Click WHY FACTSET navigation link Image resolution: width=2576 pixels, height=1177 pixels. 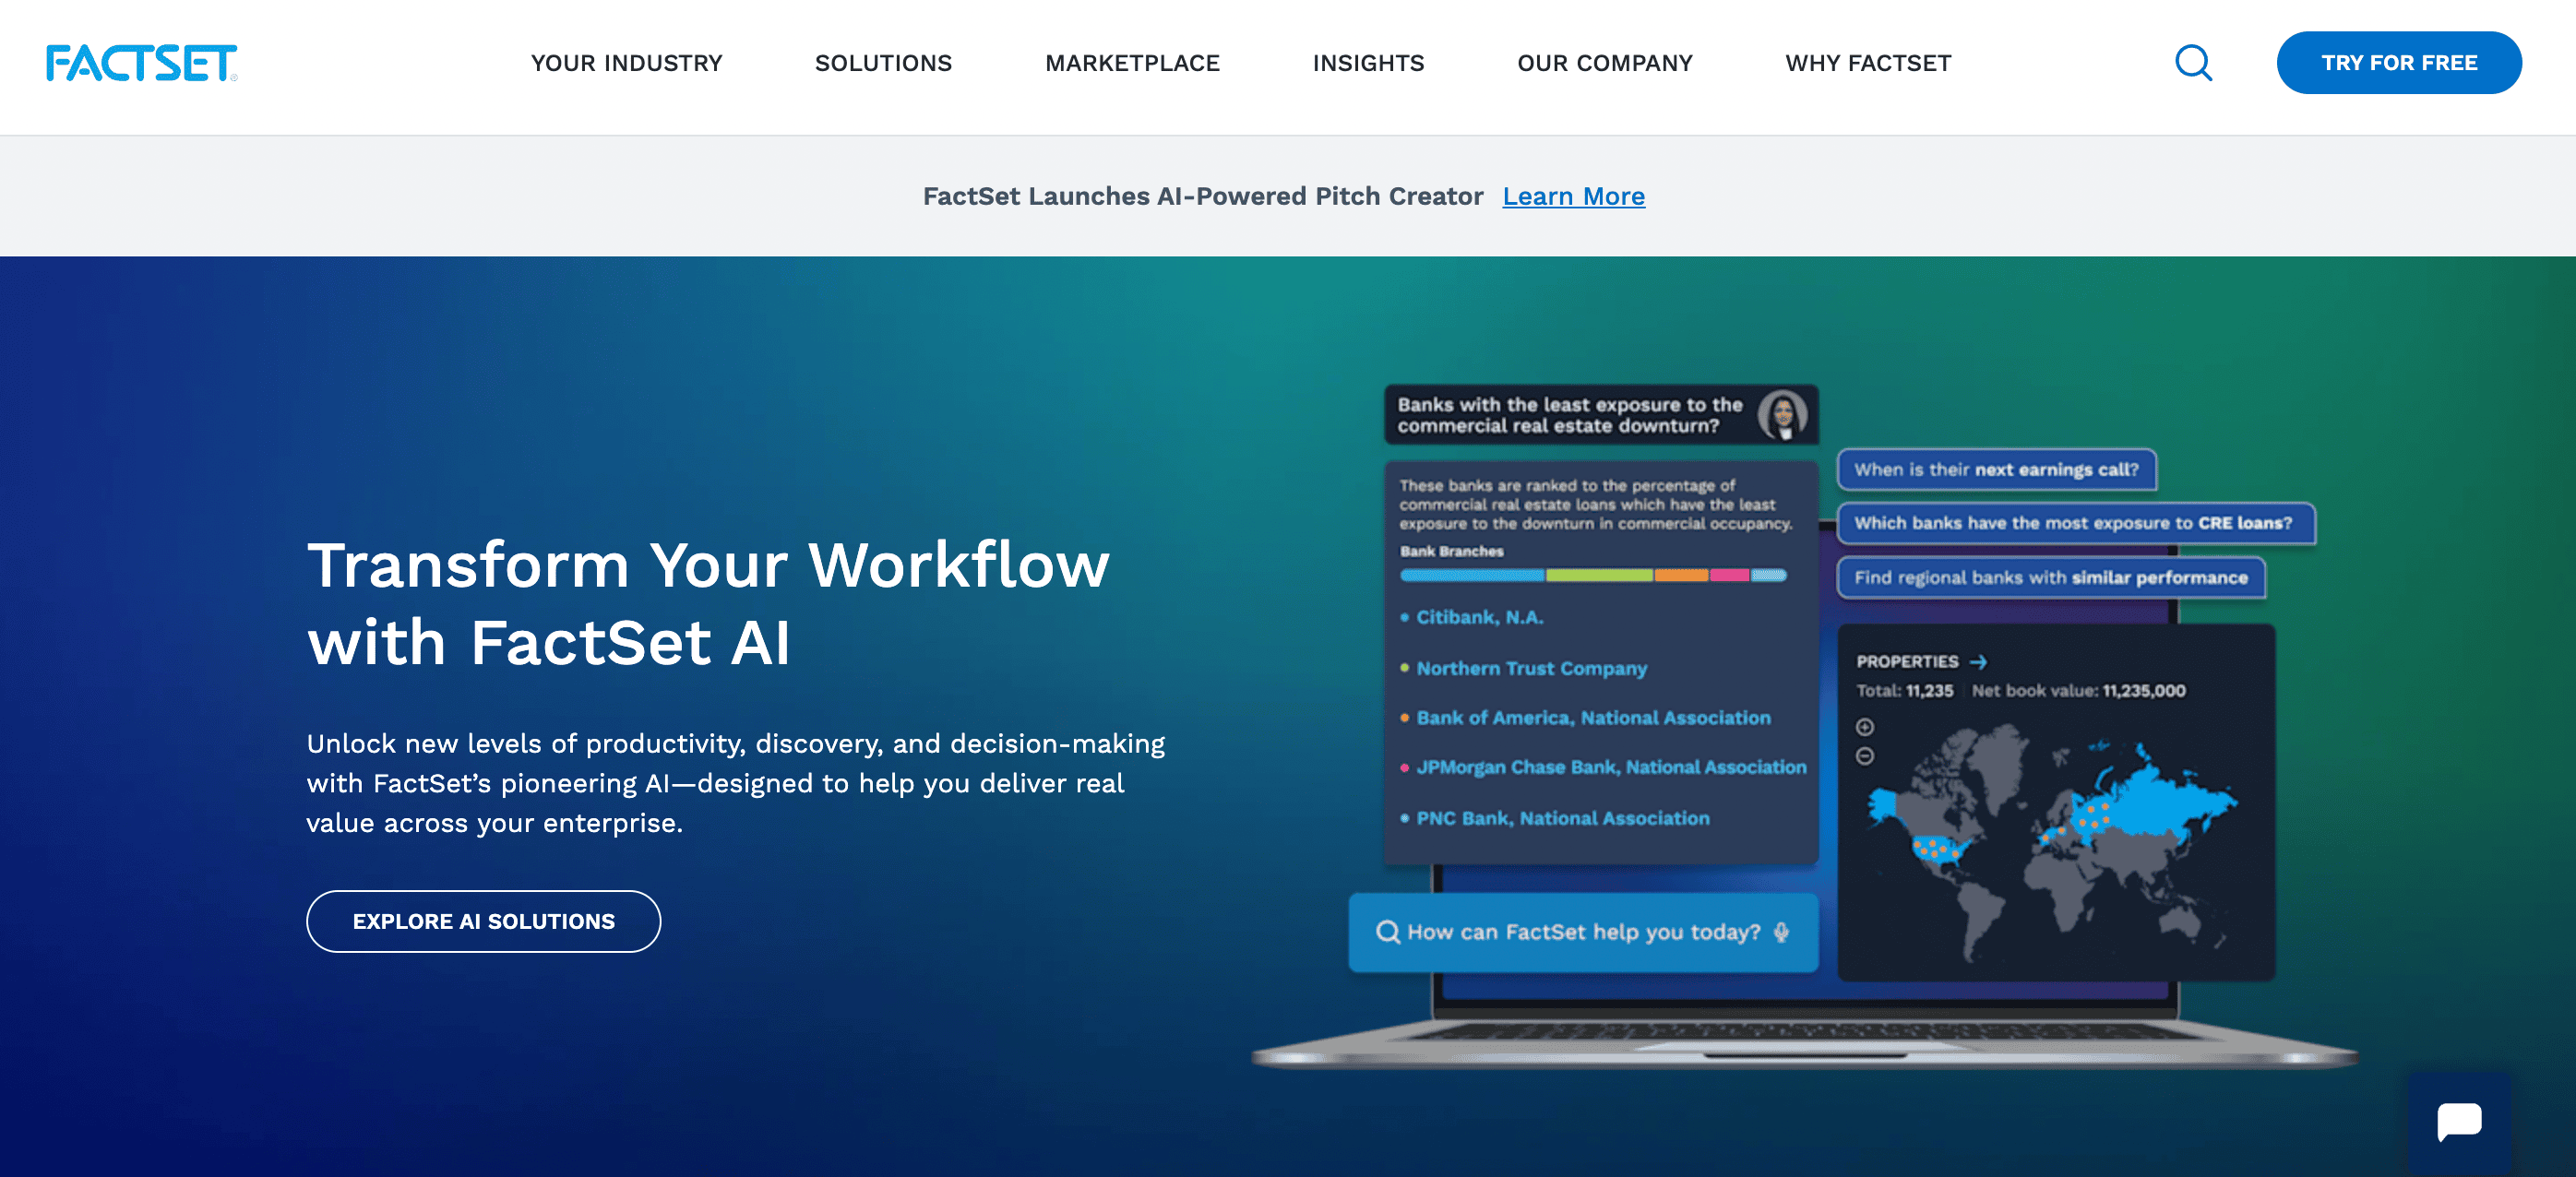tap(1869, 63)
